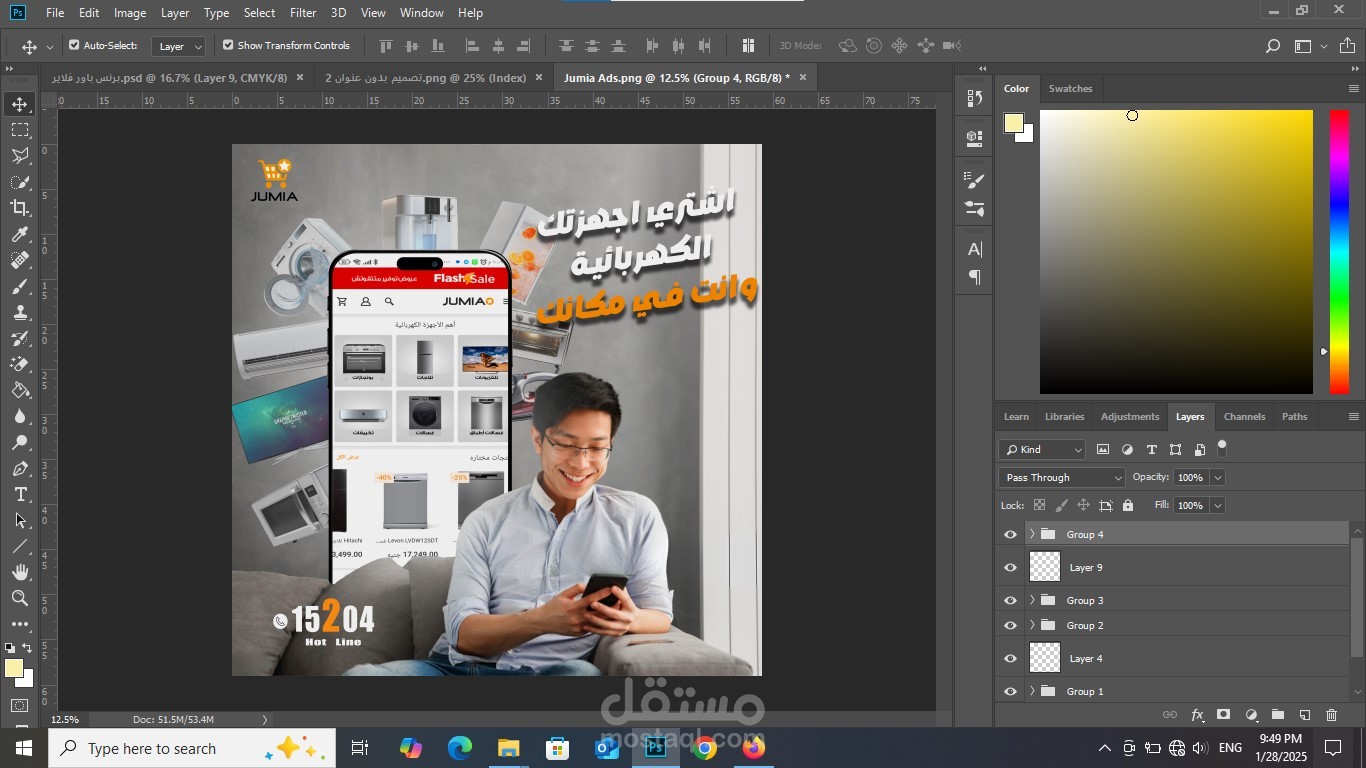This screenshot has height=768, width=1366.
Task: Expand the Group 1 folder
Action: 1032,691
